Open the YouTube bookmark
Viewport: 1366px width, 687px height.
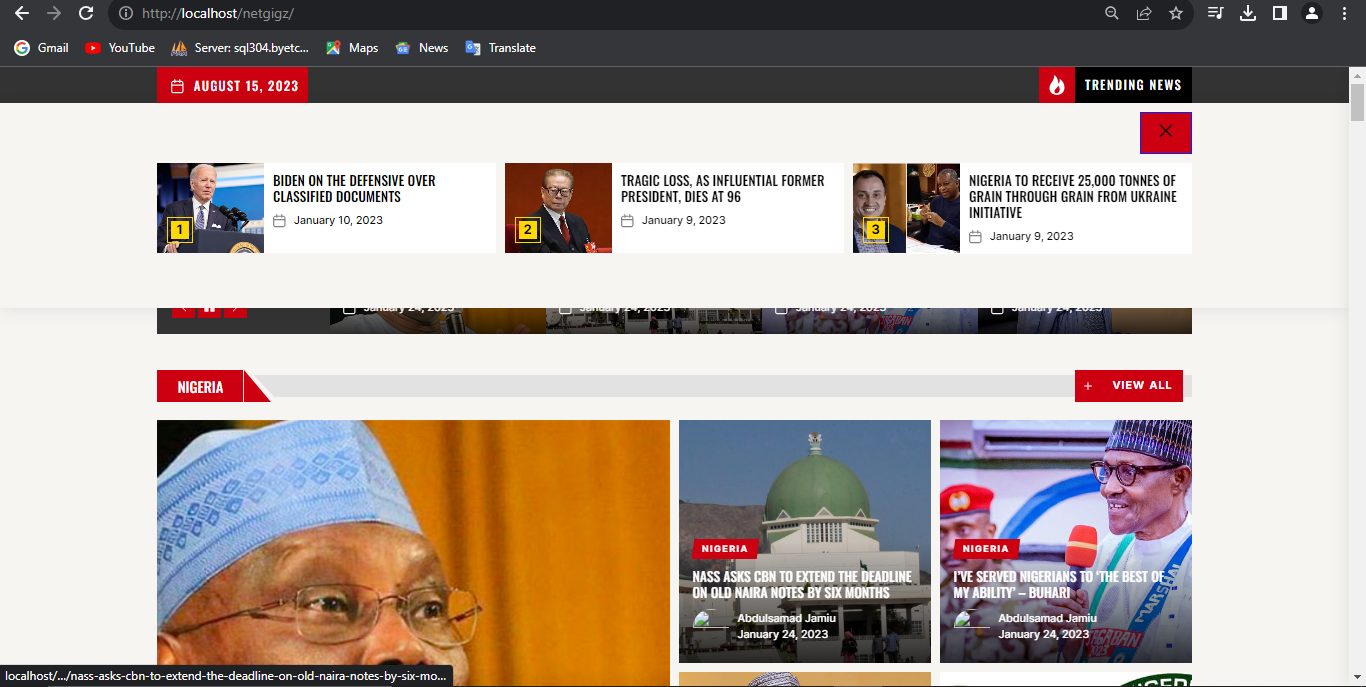coord(120,48)
